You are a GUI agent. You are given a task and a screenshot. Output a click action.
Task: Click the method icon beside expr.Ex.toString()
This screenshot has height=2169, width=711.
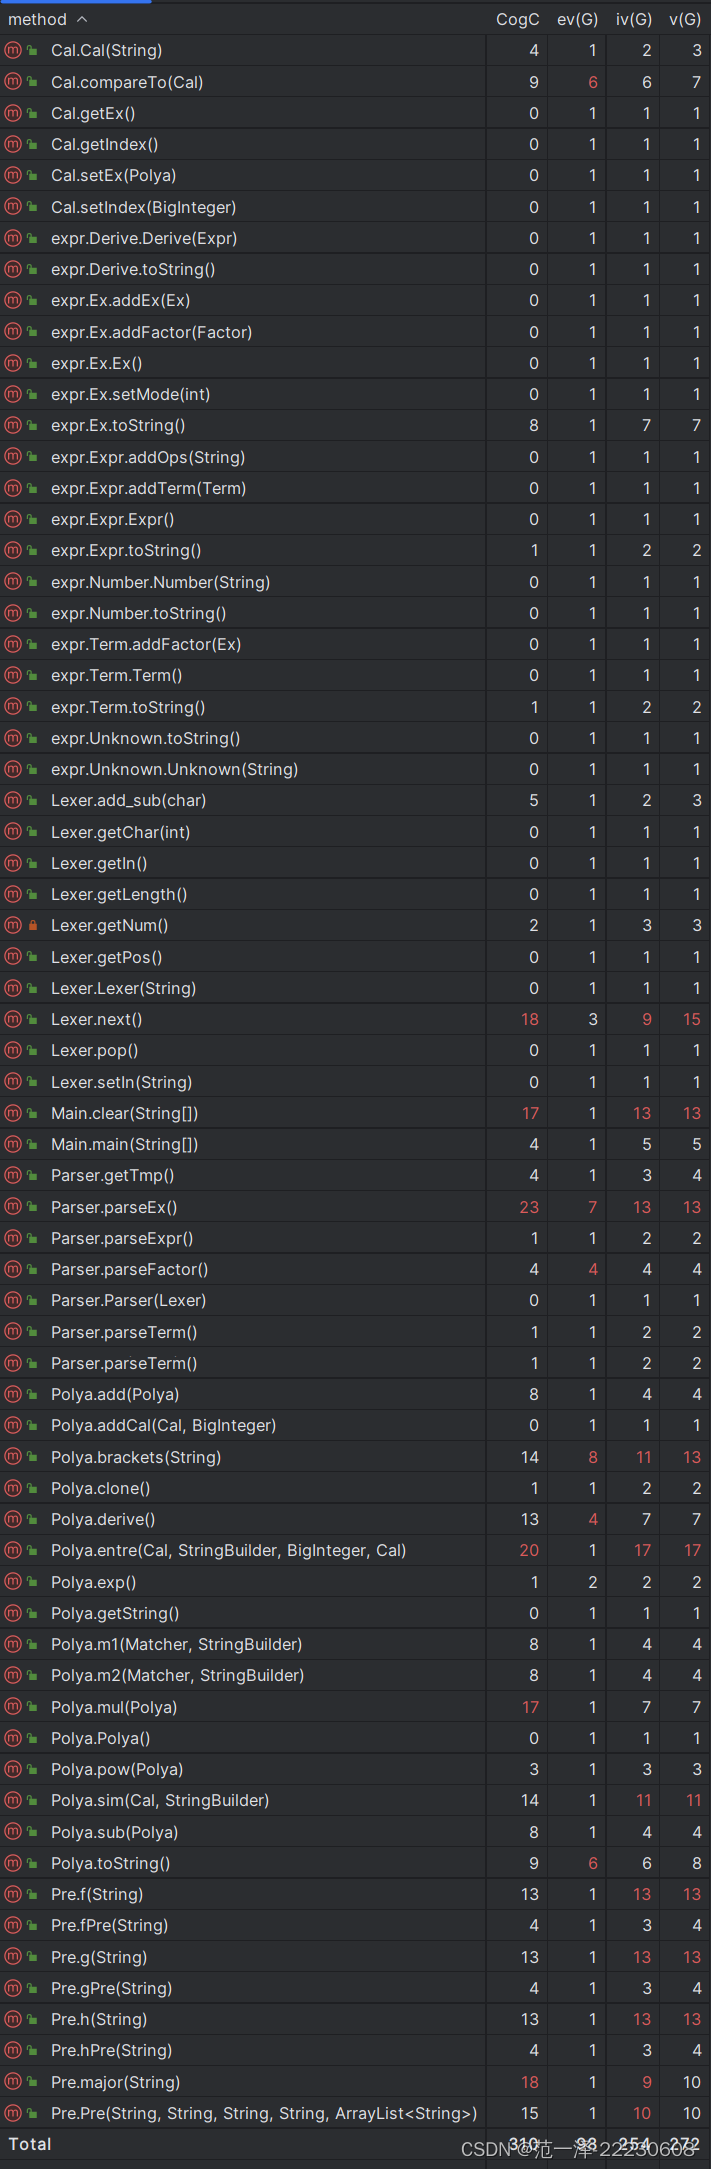(13, 425)
